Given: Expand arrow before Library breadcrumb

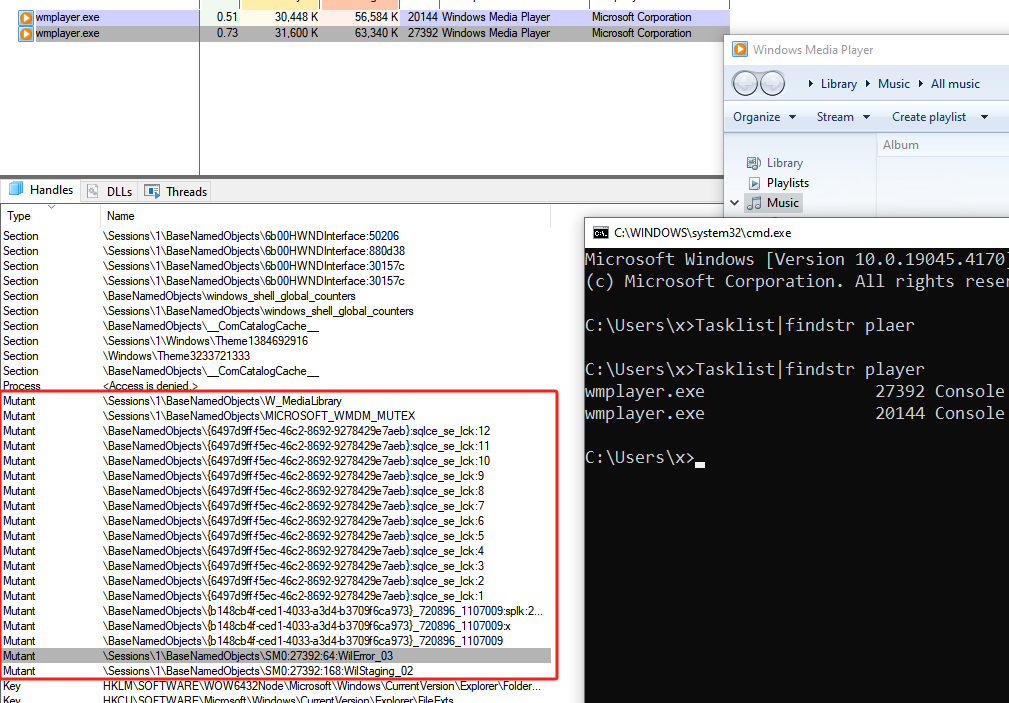Looking at the screenshot, I should coord(810,84).
